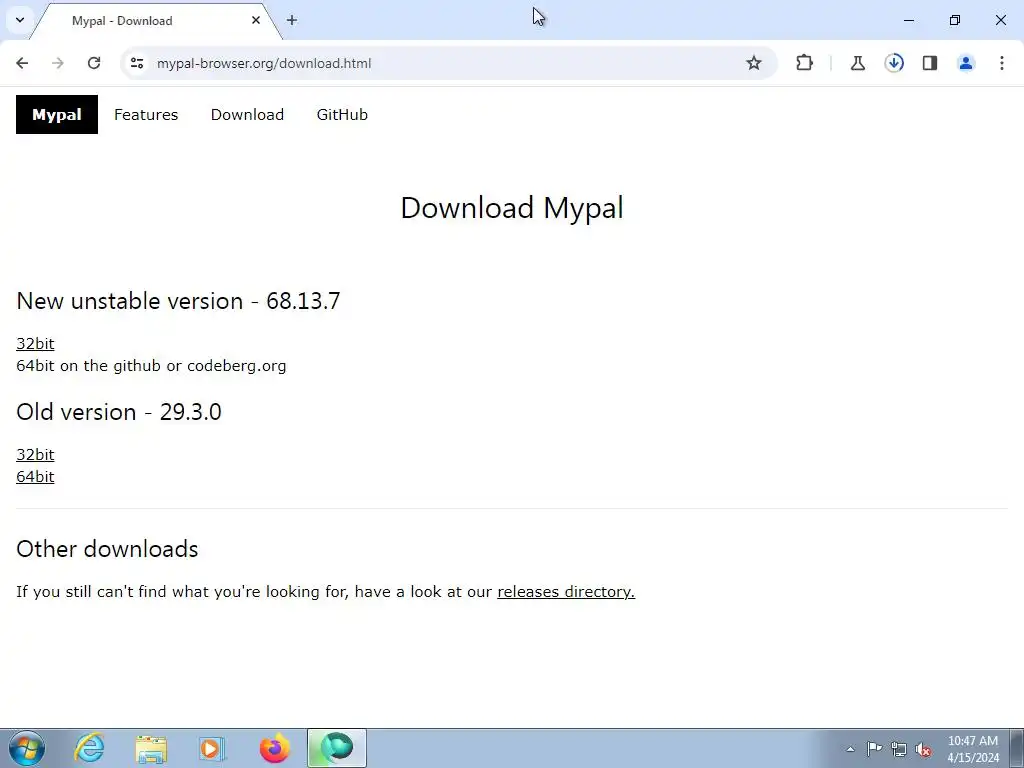The width and height of the screenshot is (1024, 768).
Task: Open the Extensions puzzle icon
Action: (x=805, y=63)
